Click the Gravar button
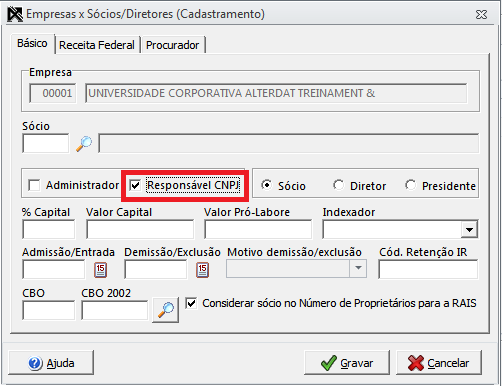This screenshot has height=386, width=502. coord(347,363)
